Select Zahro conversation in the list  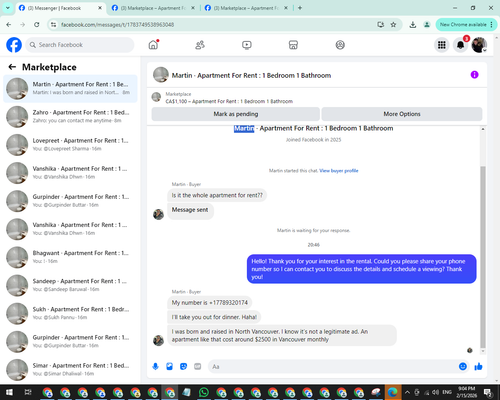tap(70, 117)
